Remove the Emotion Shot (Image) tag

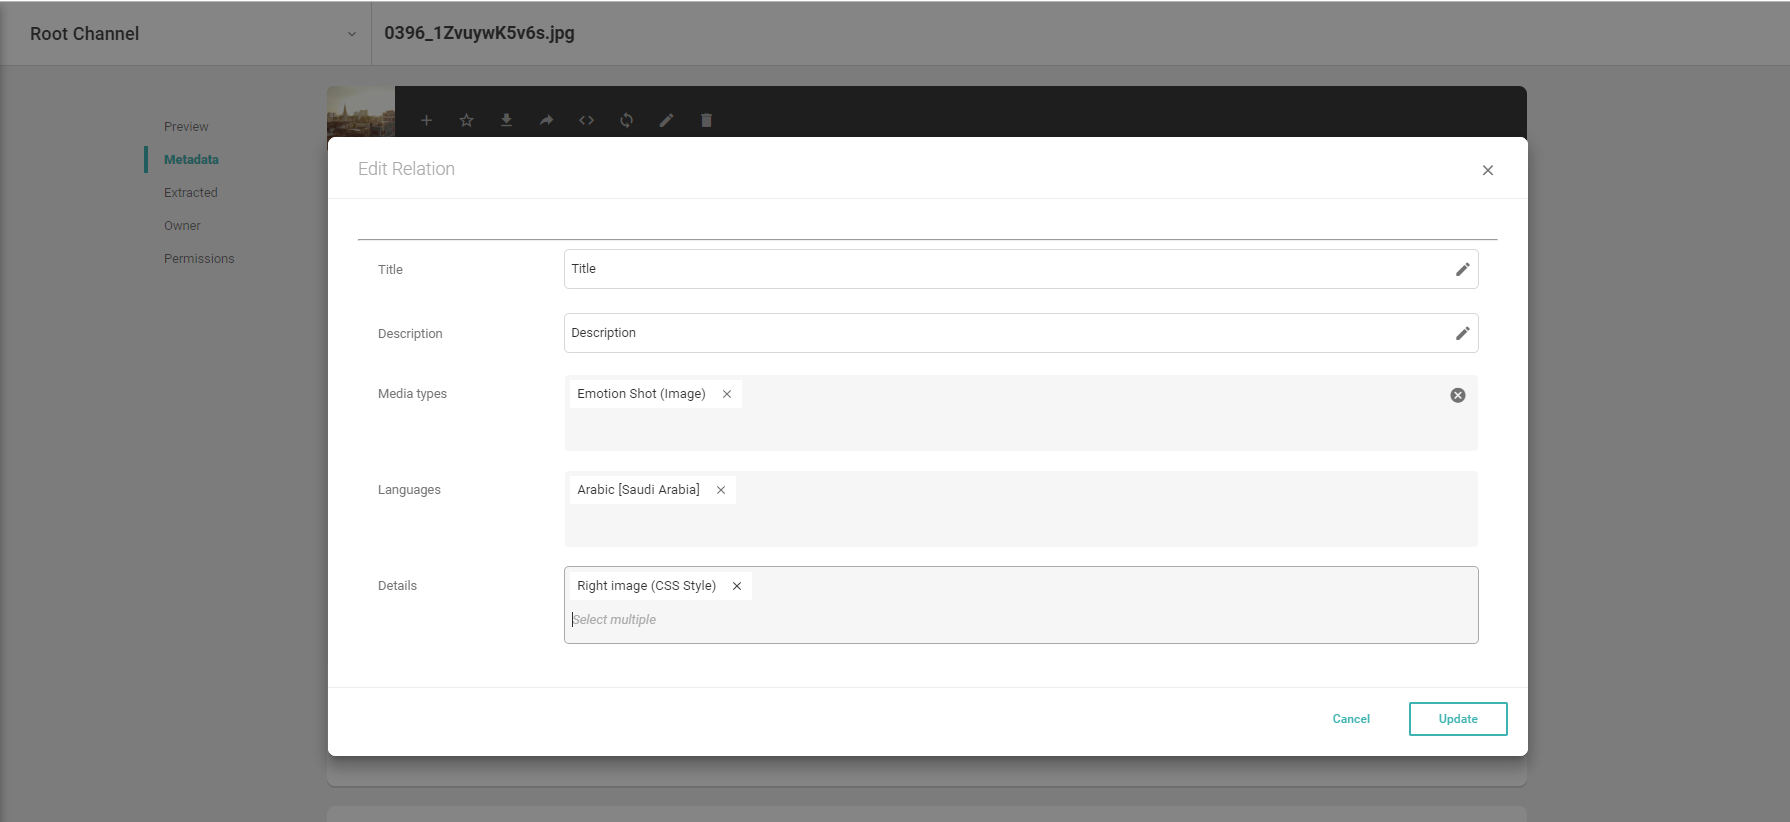click(x=727, y=394)
